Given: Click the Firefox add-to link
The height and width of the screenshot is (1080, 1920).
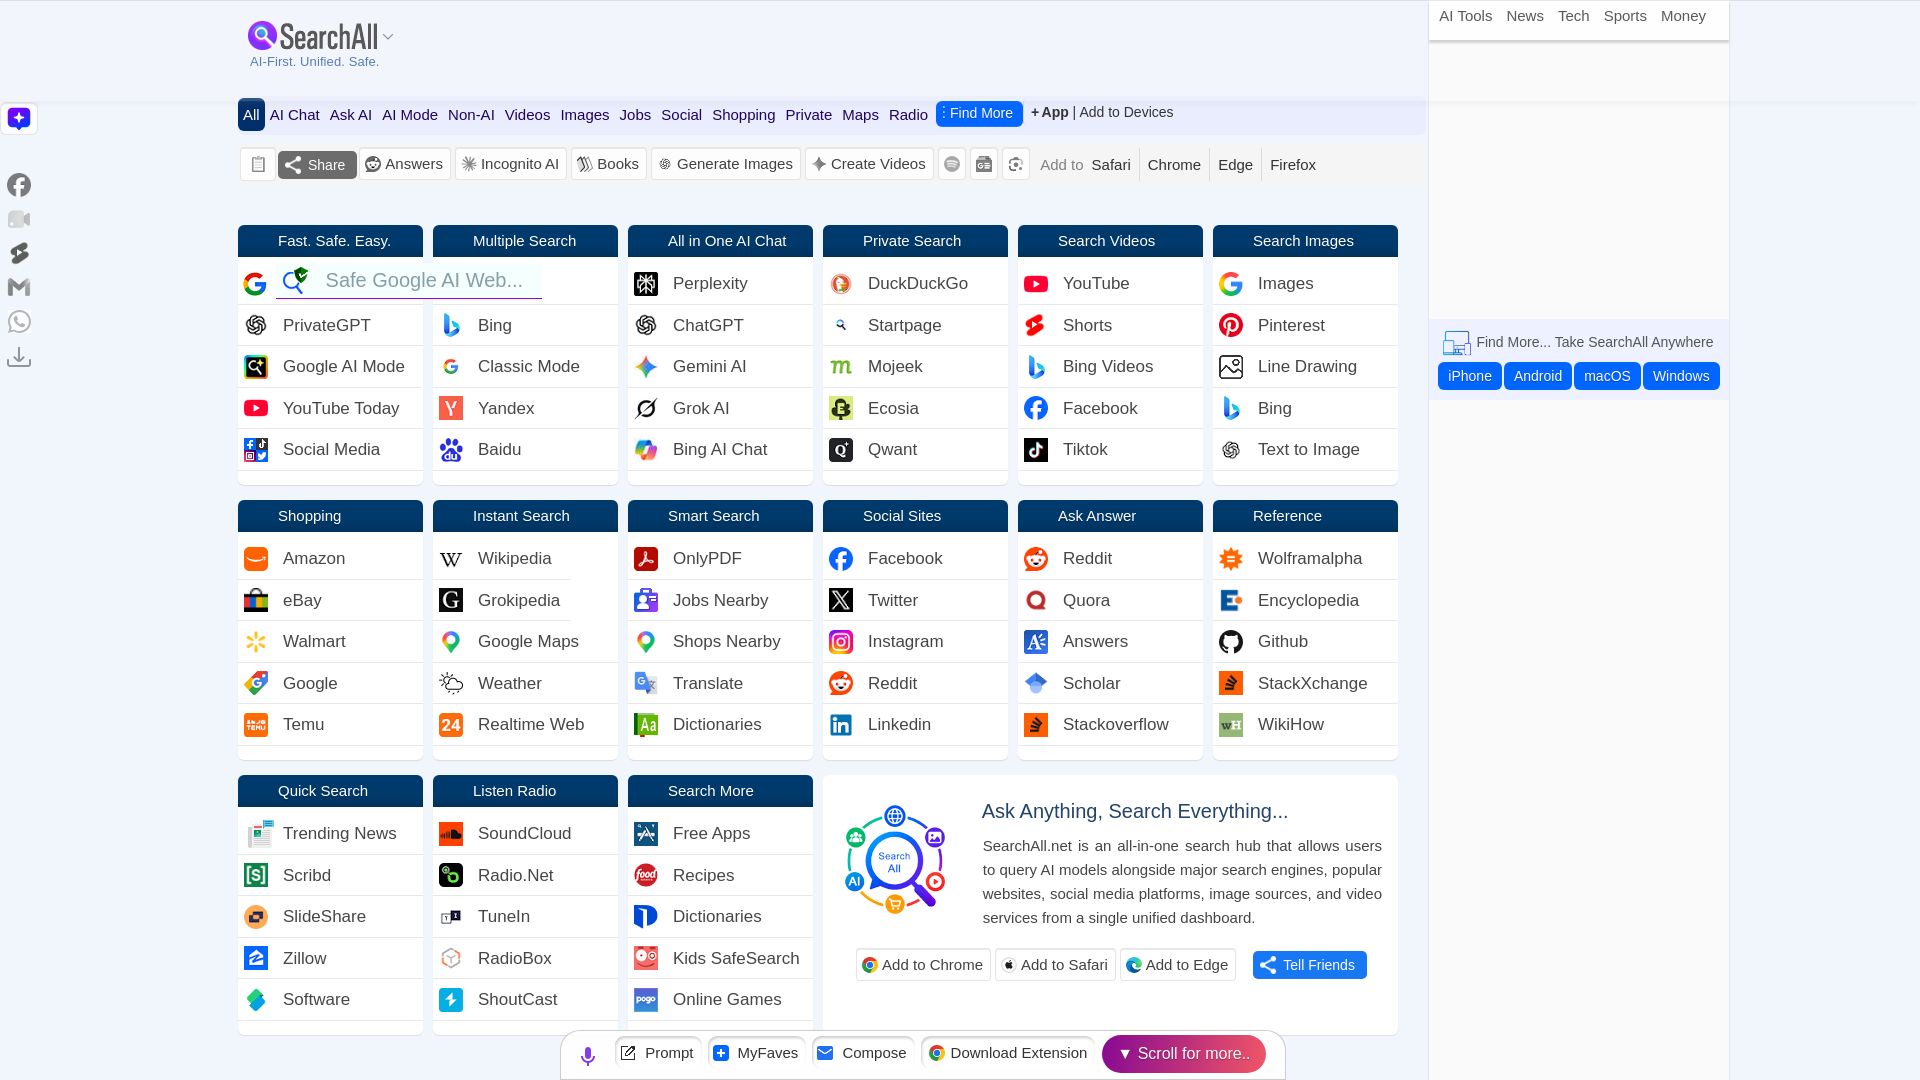Looking at the screenshot, I should click(1292, 165).
